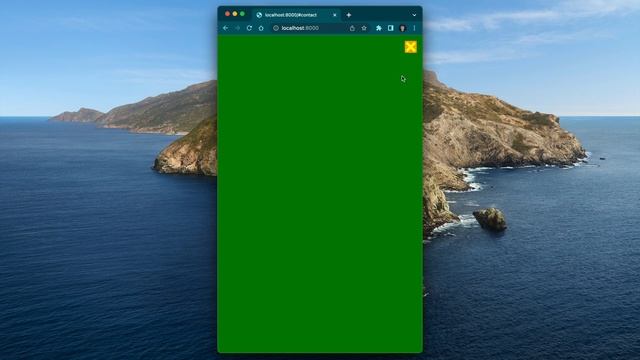Open a new tab with plus

(x=349, y=15)
